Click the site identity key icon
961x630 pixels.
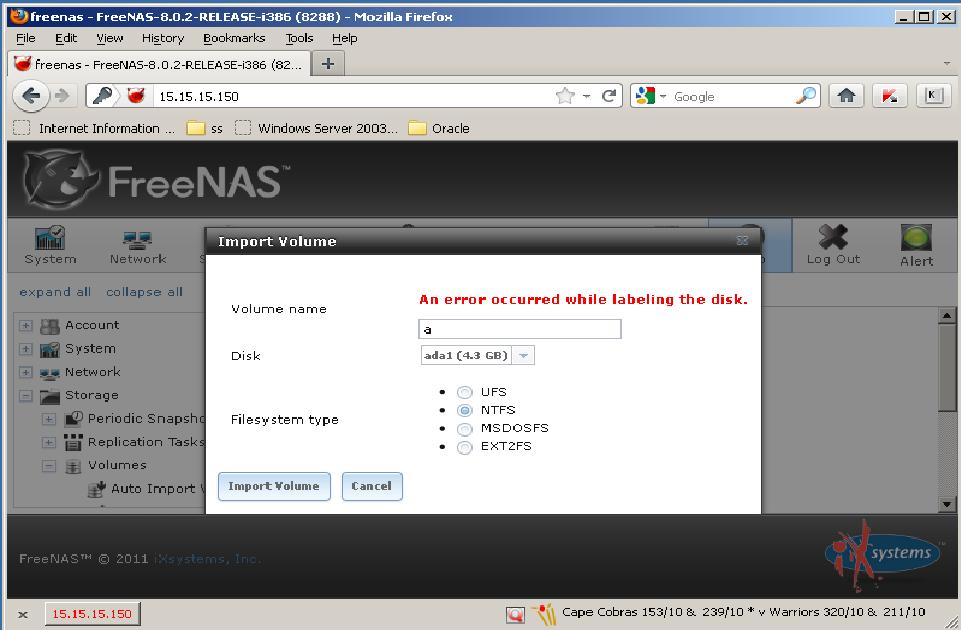pyautogui.click(x=102, y=96)
